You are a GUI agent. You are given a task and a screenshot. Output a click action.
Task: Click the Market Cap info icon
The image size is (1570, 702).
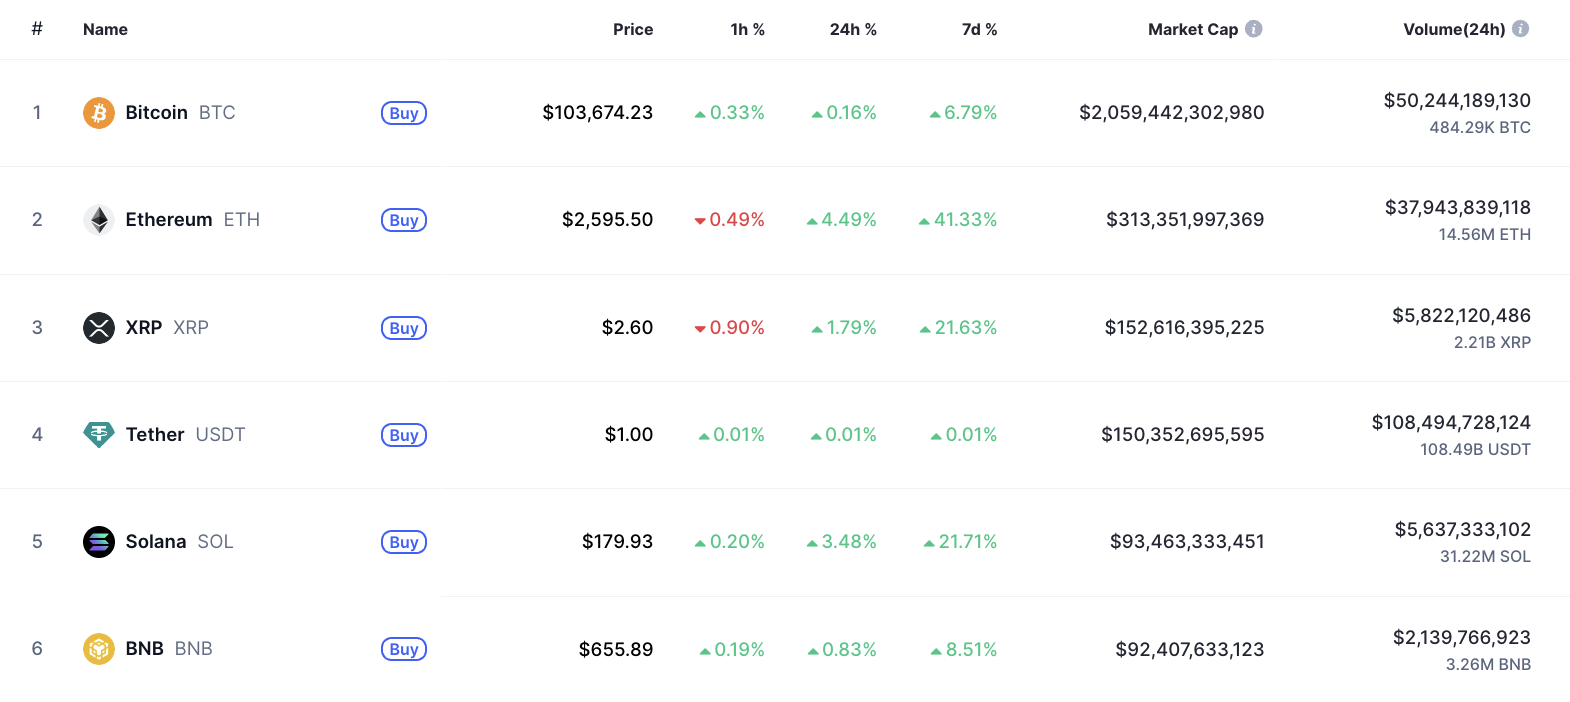tap(1253, 29)
